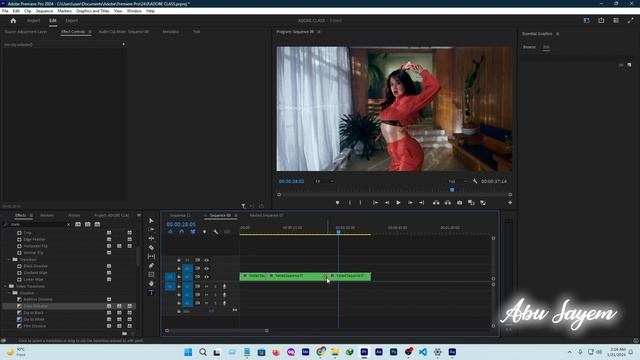This screenshot has width=640, height=360.
Task: Open Browse tab in Essential Graphics
Action: 529,47
